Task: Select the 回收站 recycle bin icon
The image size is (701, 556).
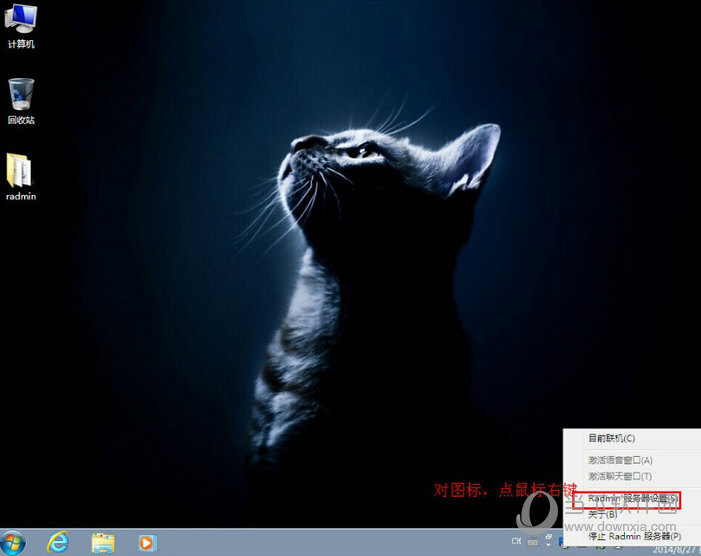Action: 21,101
